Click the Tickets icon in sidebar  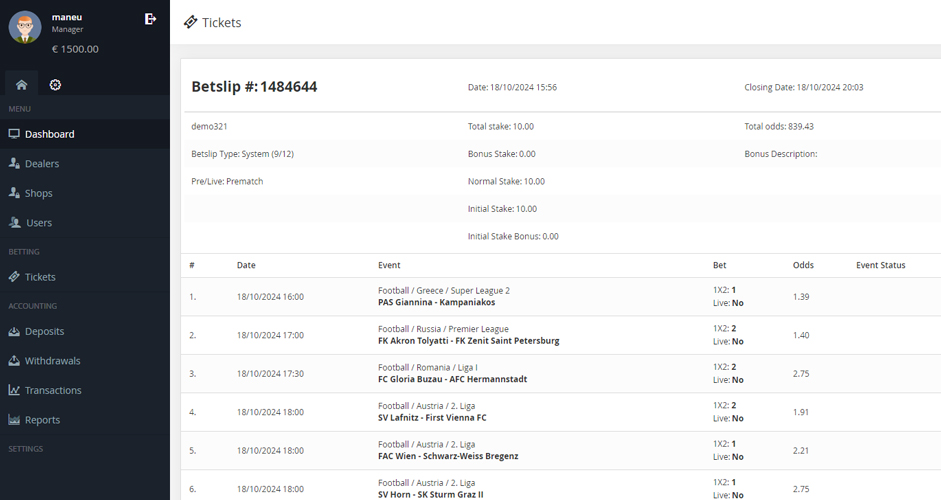(14, 277)
